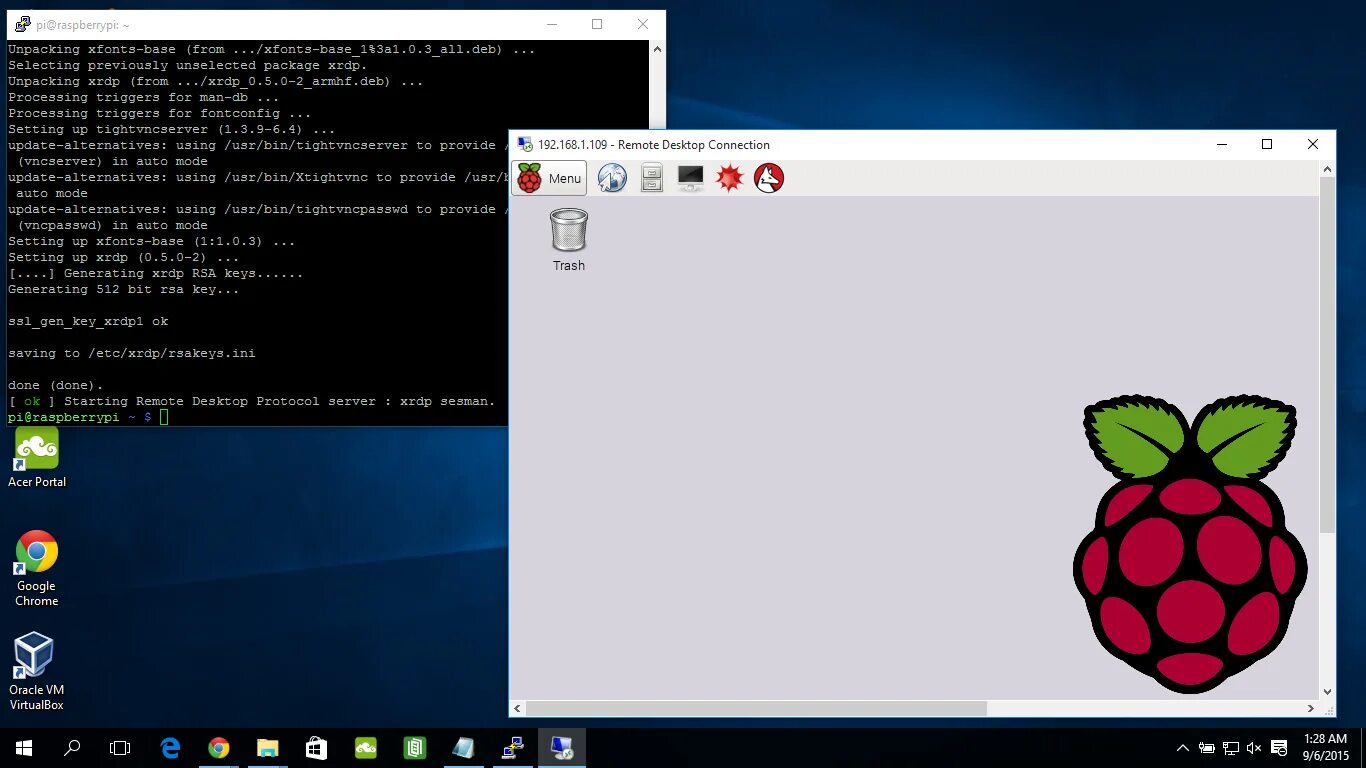1366x768 pixels.
Task: Select the Google Chrome desktop shortcut
Action: (x=37, y=568)
